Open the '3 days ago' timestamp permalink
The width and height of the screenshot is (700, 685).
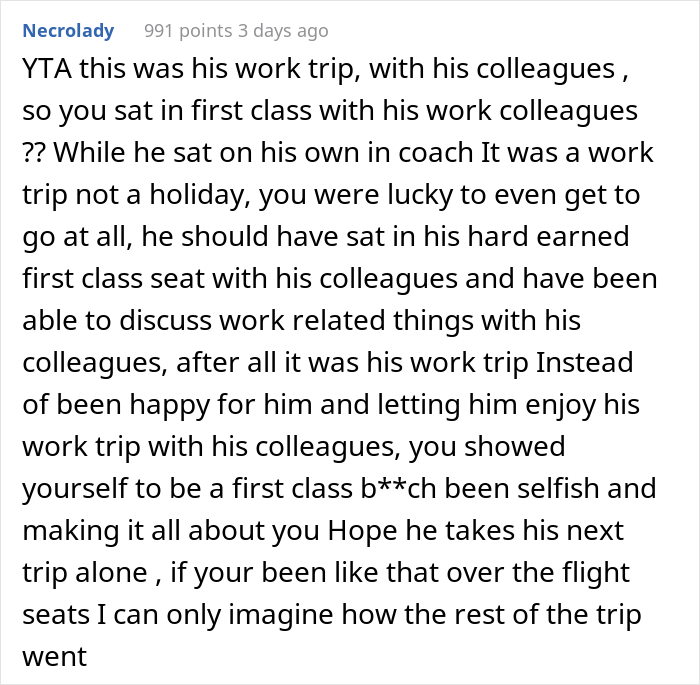point(283,31)
